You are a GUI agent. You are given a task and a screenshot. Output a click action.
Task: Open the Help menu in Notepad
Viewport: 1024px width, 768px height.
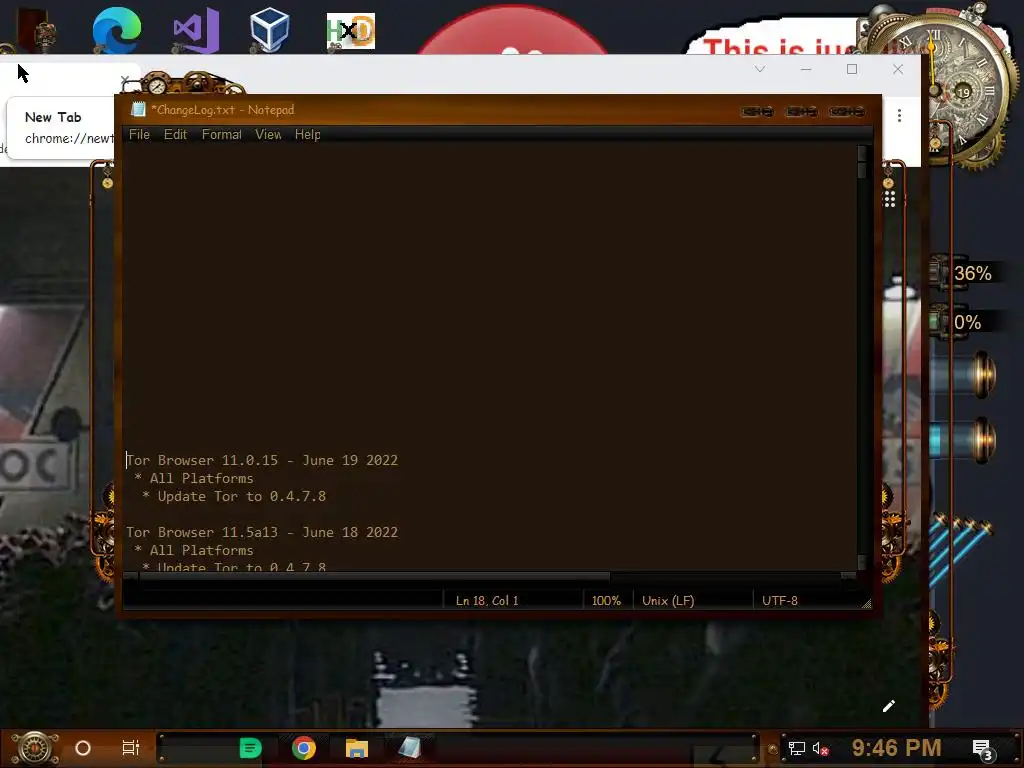click(307, 135)
